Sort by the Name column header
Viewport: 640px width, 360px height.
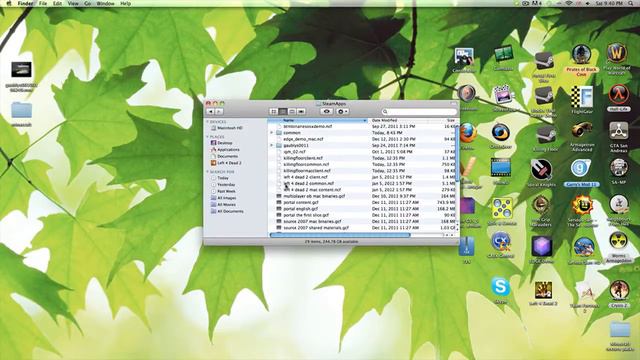pos(318,120)
